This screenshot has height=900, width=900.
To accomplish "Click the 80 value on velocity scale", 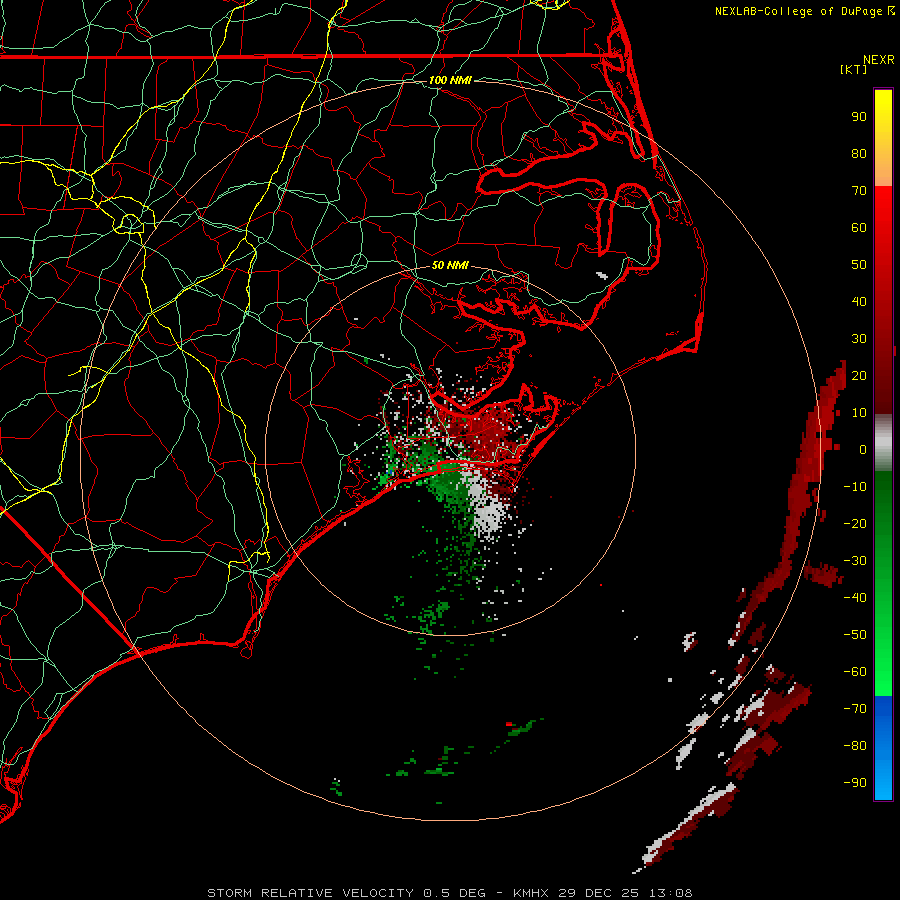I will pyautogui.click(x=859, y=154).
